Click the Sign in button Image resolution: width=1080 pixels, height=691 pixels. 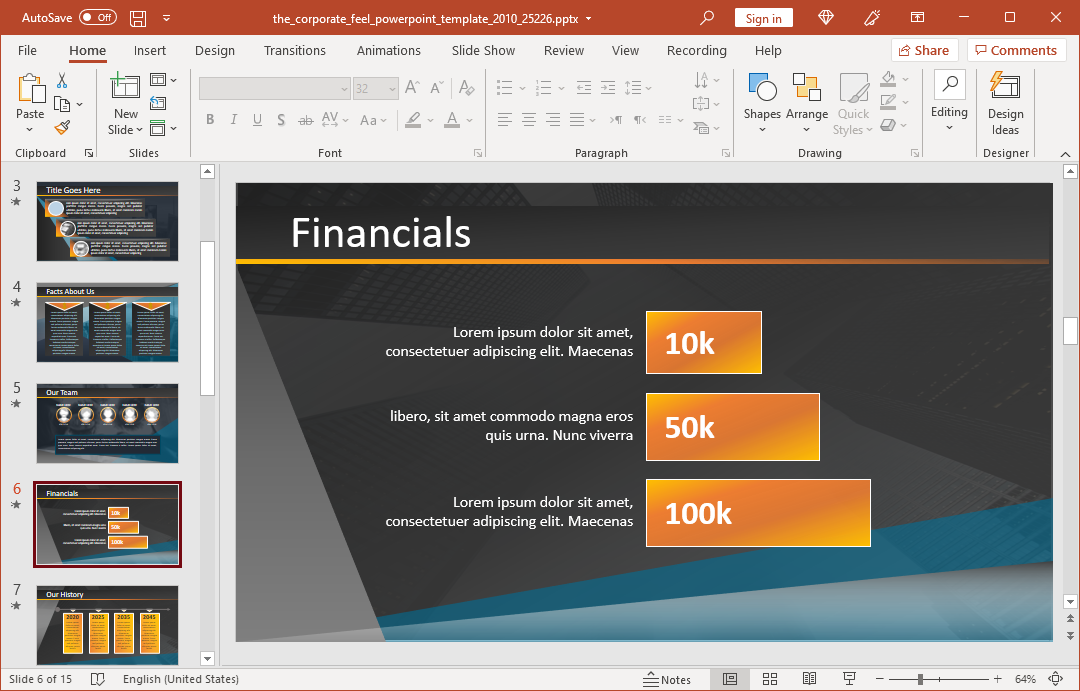tap(764, 18)
